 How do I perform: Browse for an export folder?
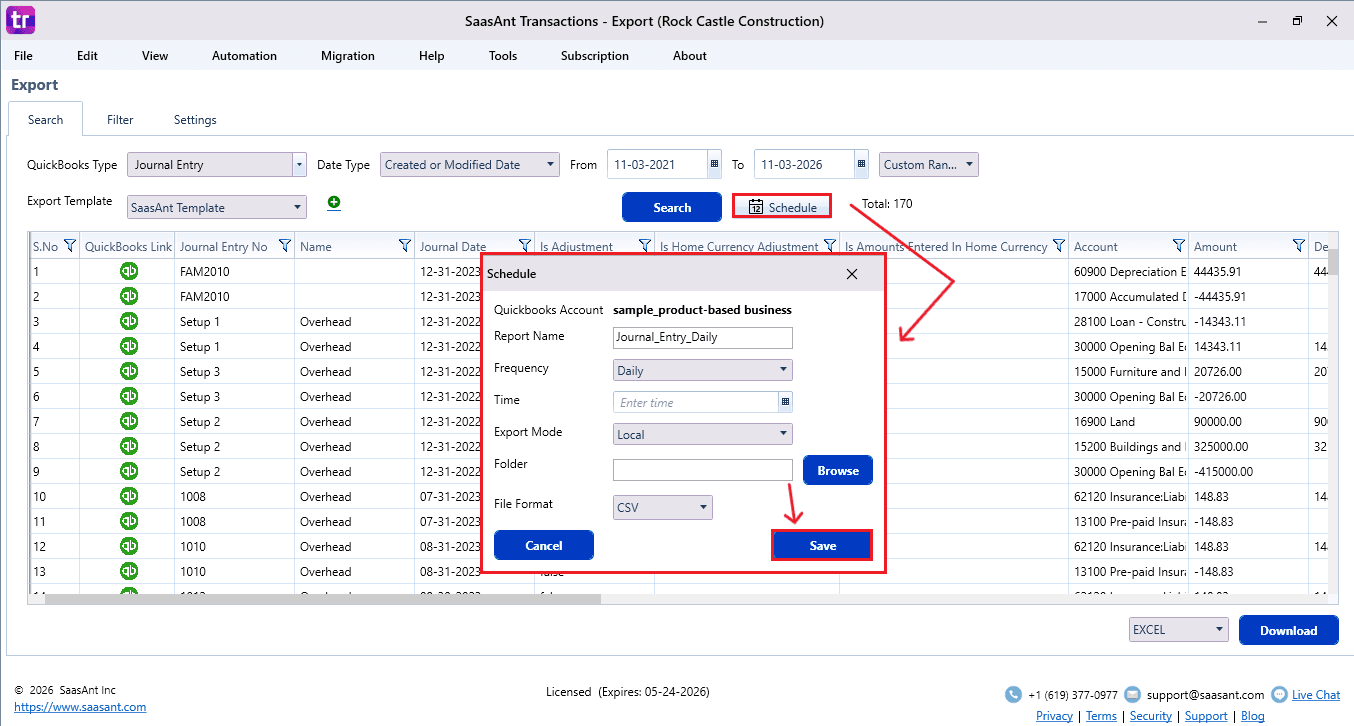tap(838, 470)
